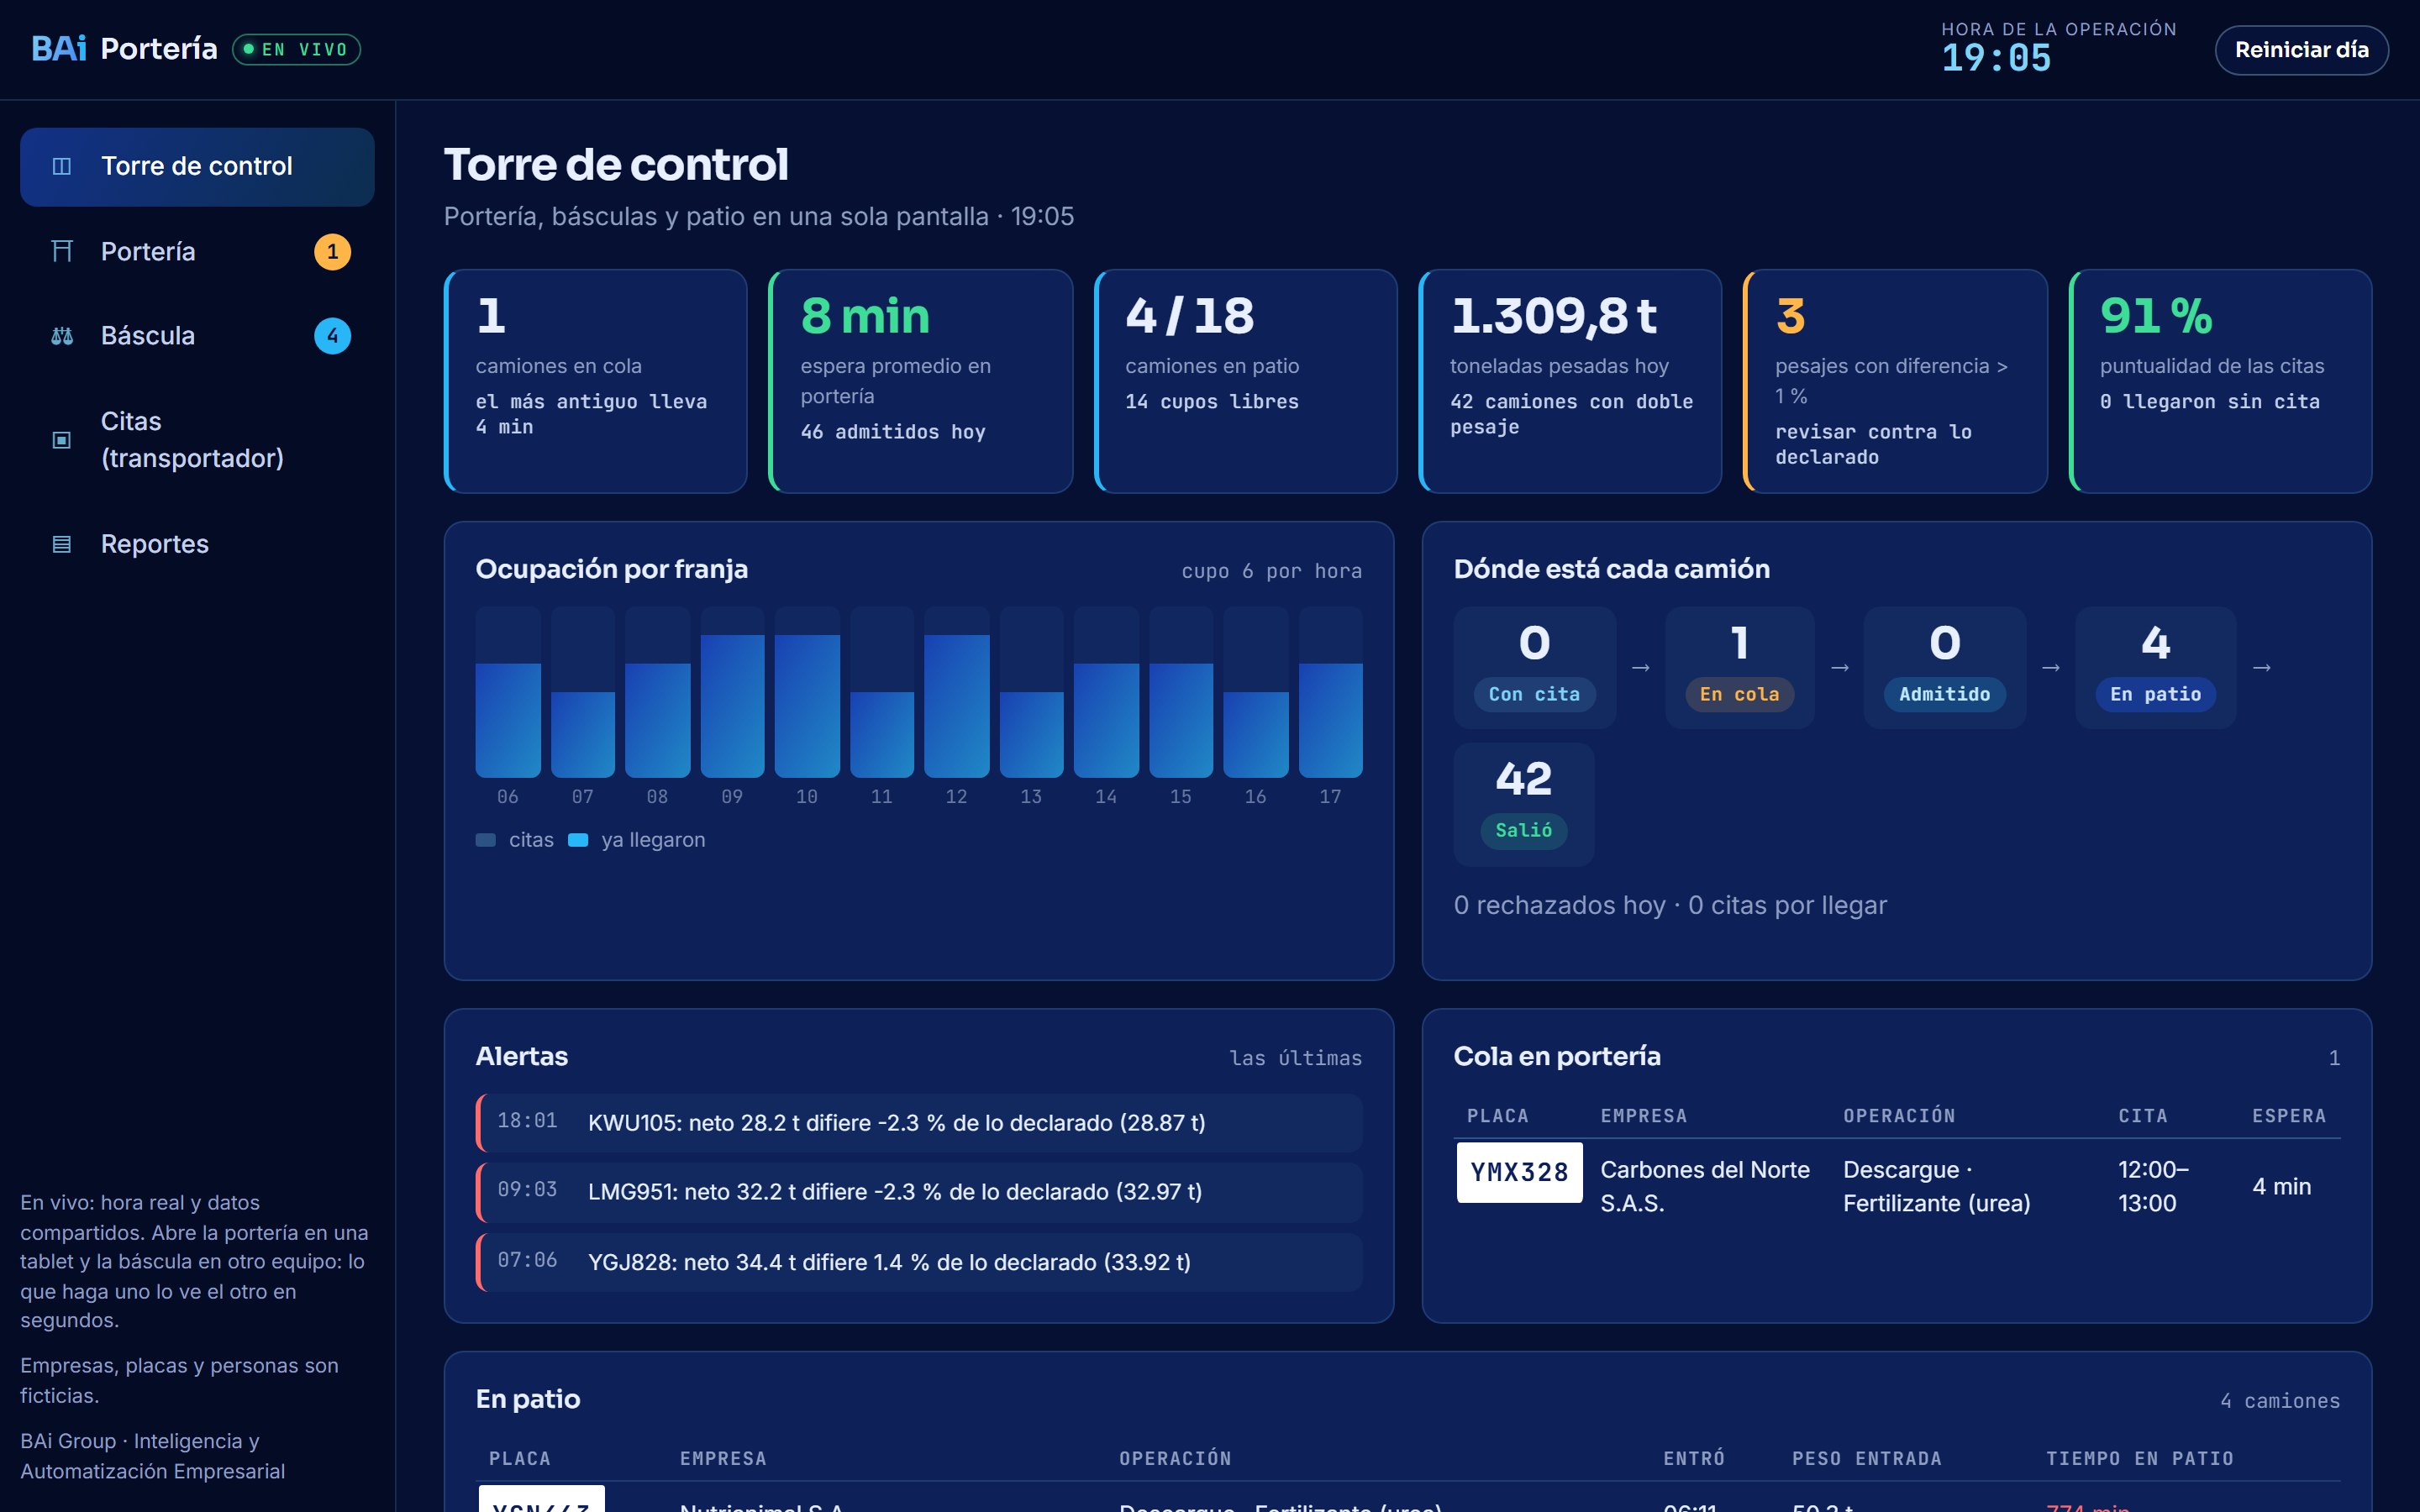Click the 'ya llegaron' legend swatch
Viewport: 2420px width, 1512px height.
(578, 840)
